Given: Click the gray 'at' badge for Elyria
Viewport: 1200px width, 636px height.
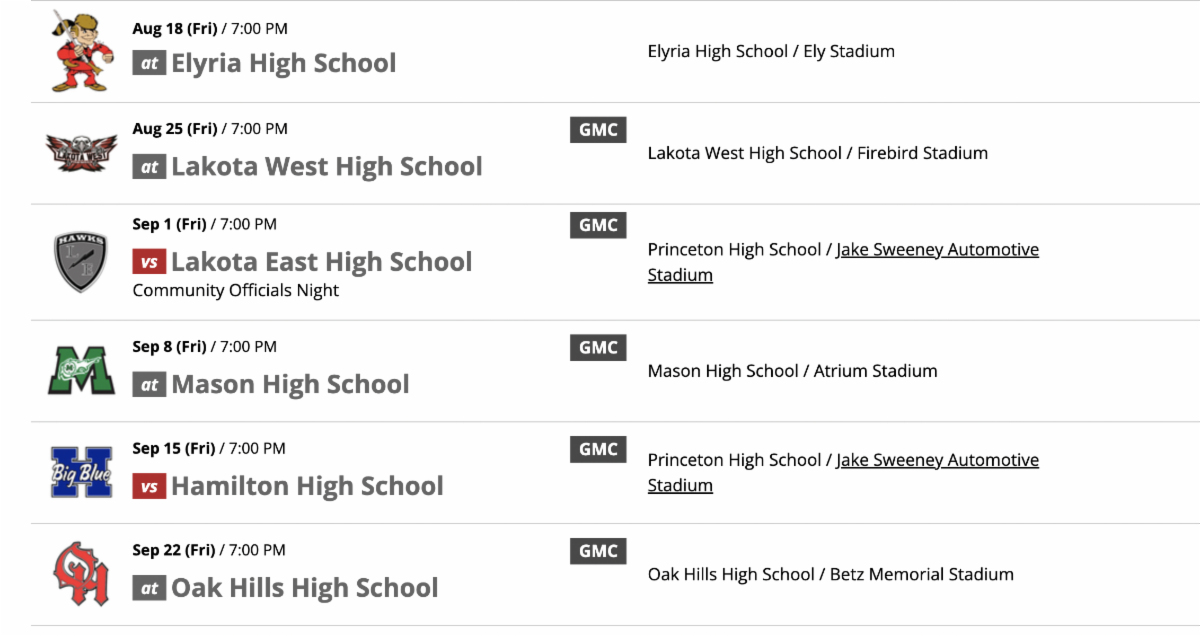Looking at the screenshot, I should (149, 63).
